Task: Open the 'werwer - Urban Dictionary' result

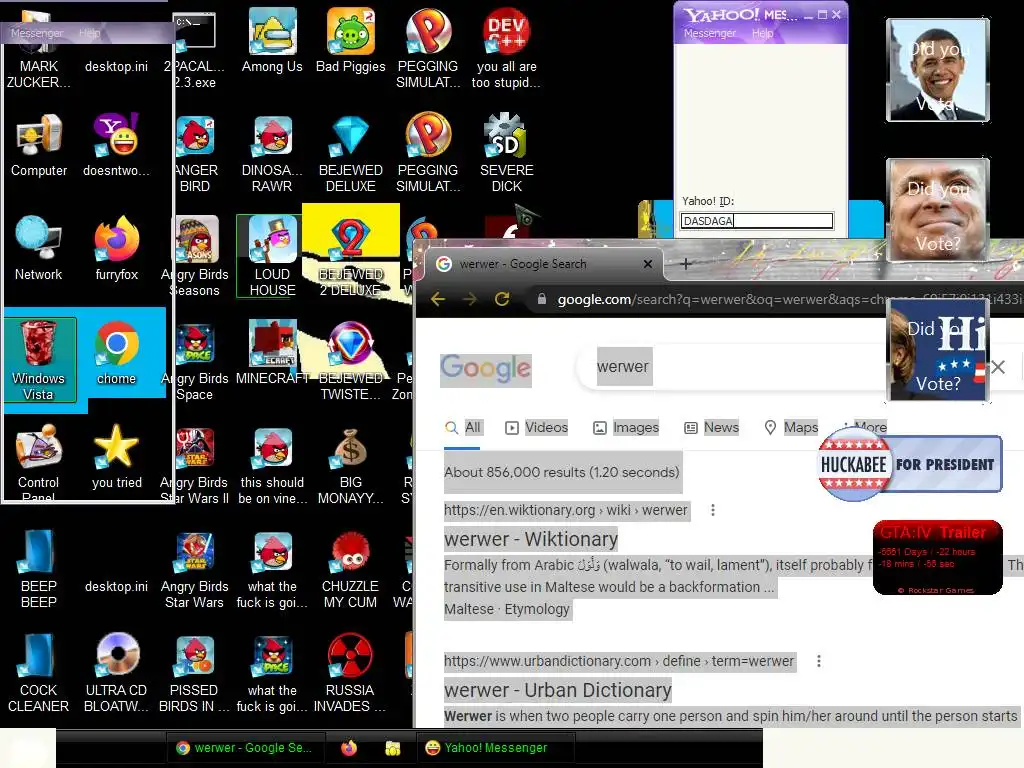Action: pos(558,690)
